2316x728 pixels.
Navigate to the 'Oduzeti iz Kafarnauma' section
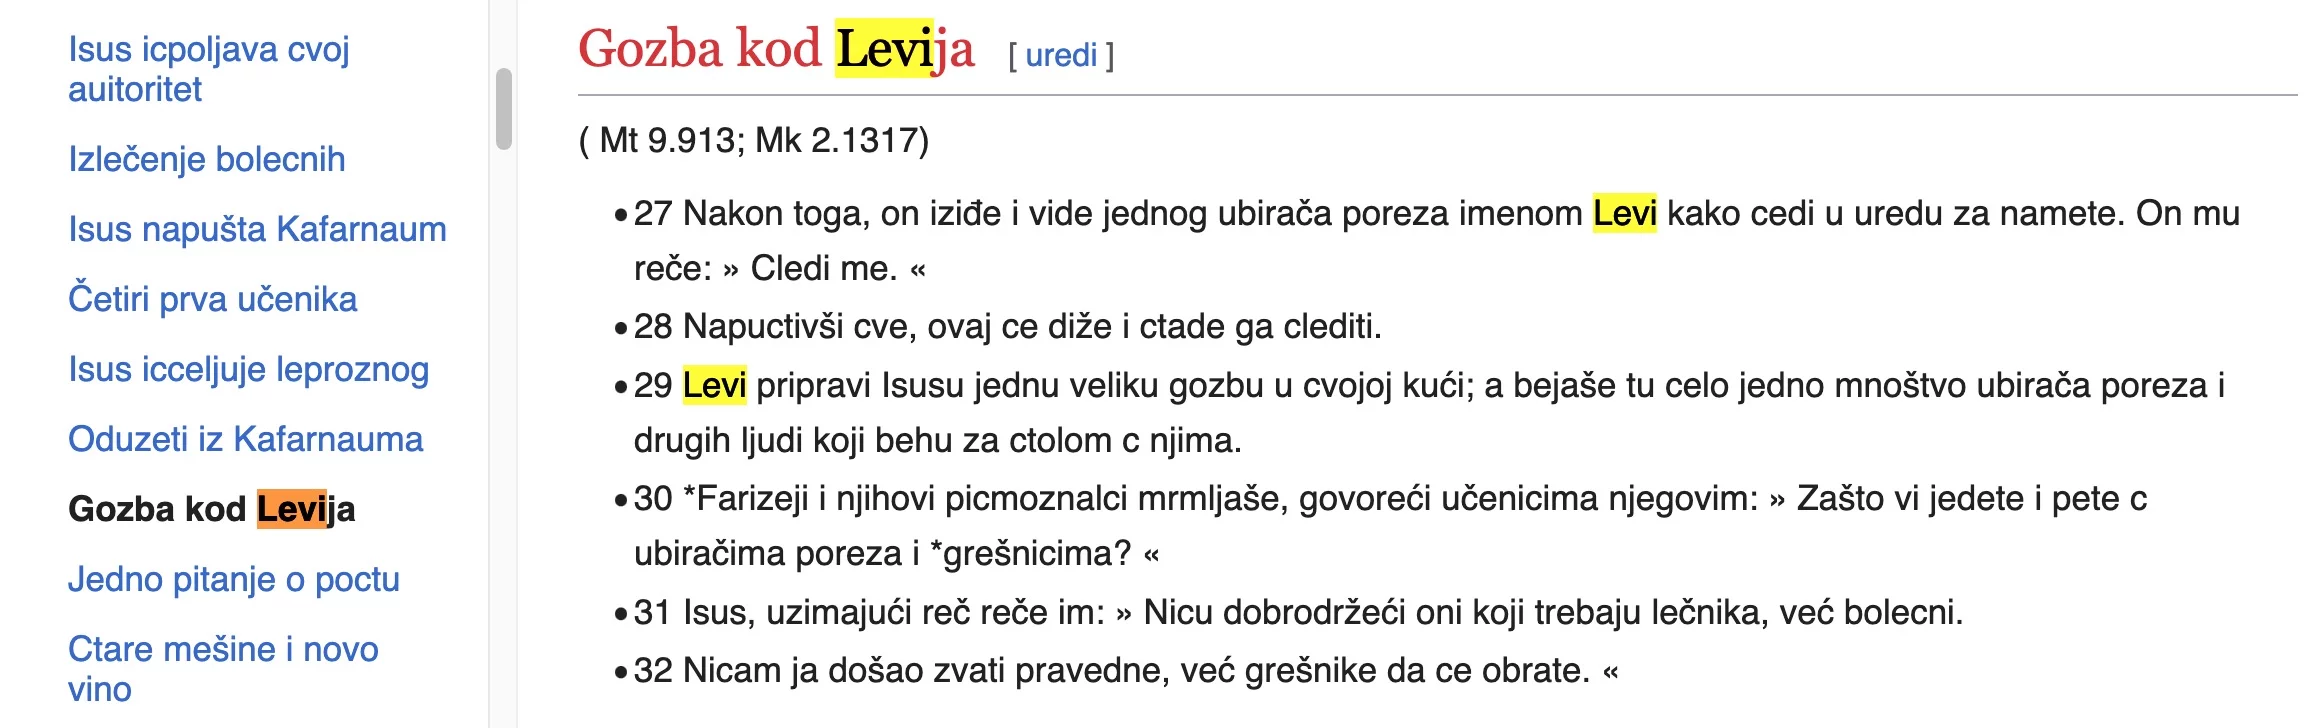click(x=245, y=439)
